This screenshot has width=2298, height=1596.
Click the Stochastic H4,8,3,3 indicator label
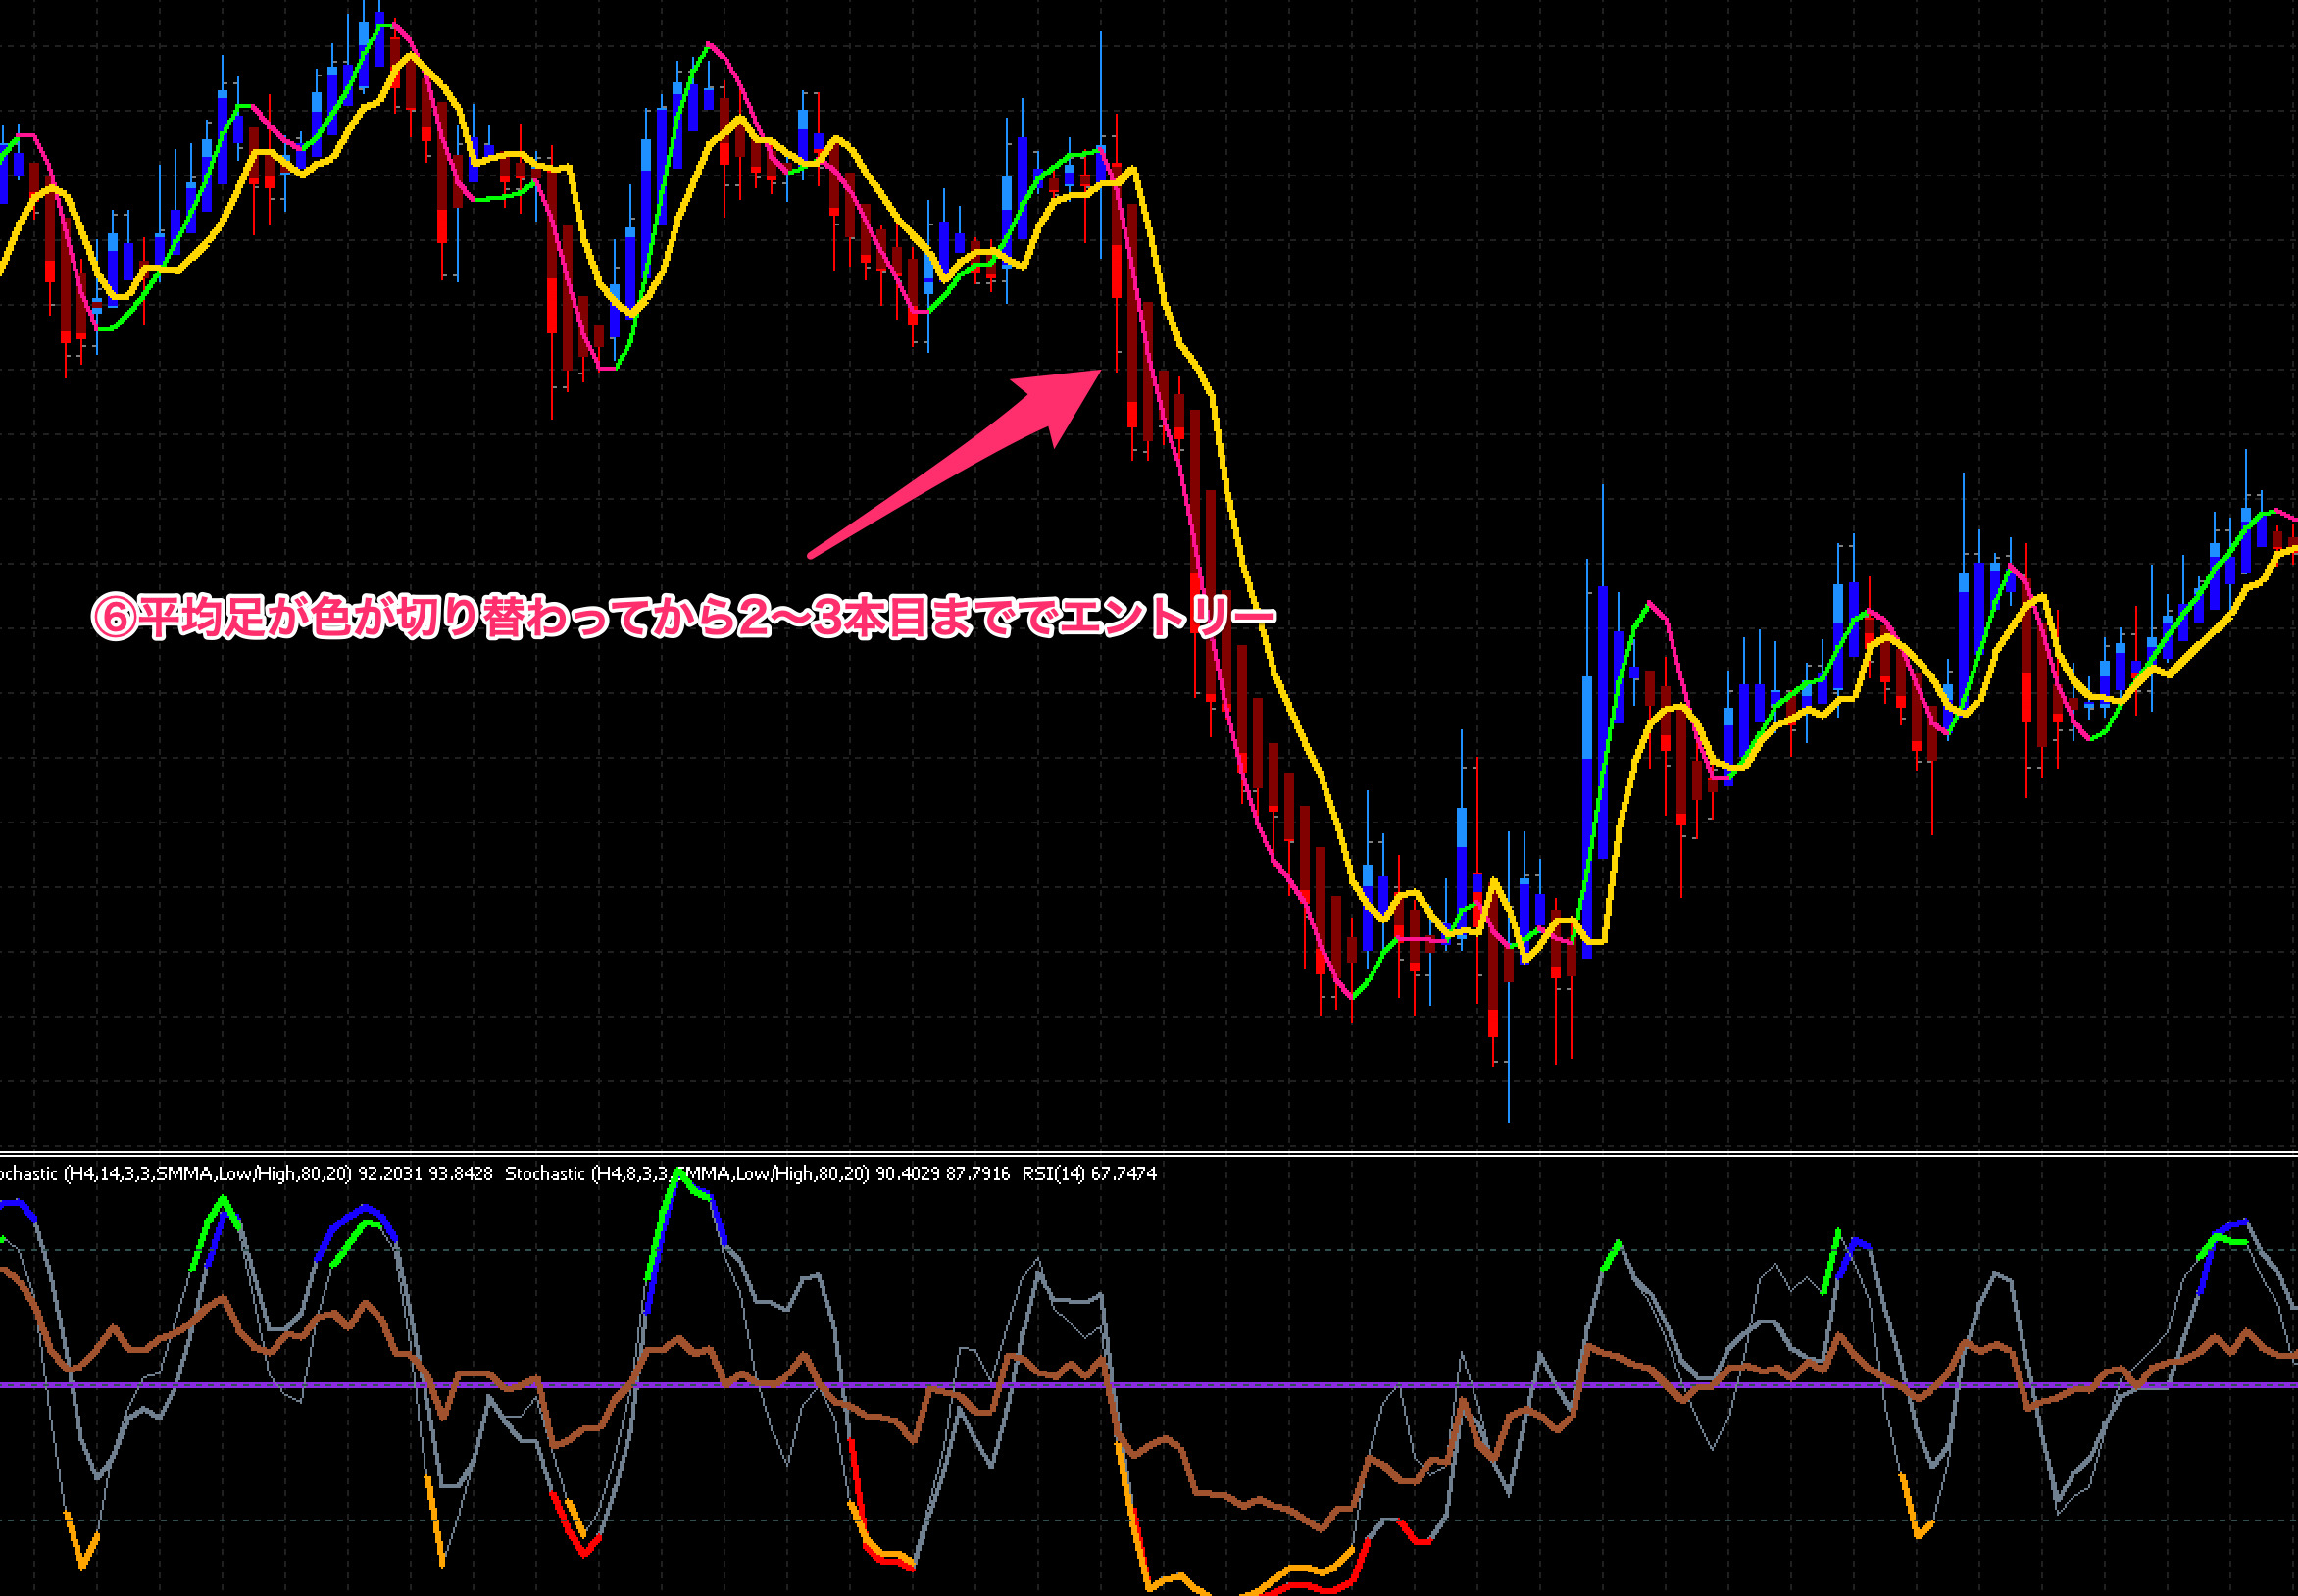pos(757,1173)
